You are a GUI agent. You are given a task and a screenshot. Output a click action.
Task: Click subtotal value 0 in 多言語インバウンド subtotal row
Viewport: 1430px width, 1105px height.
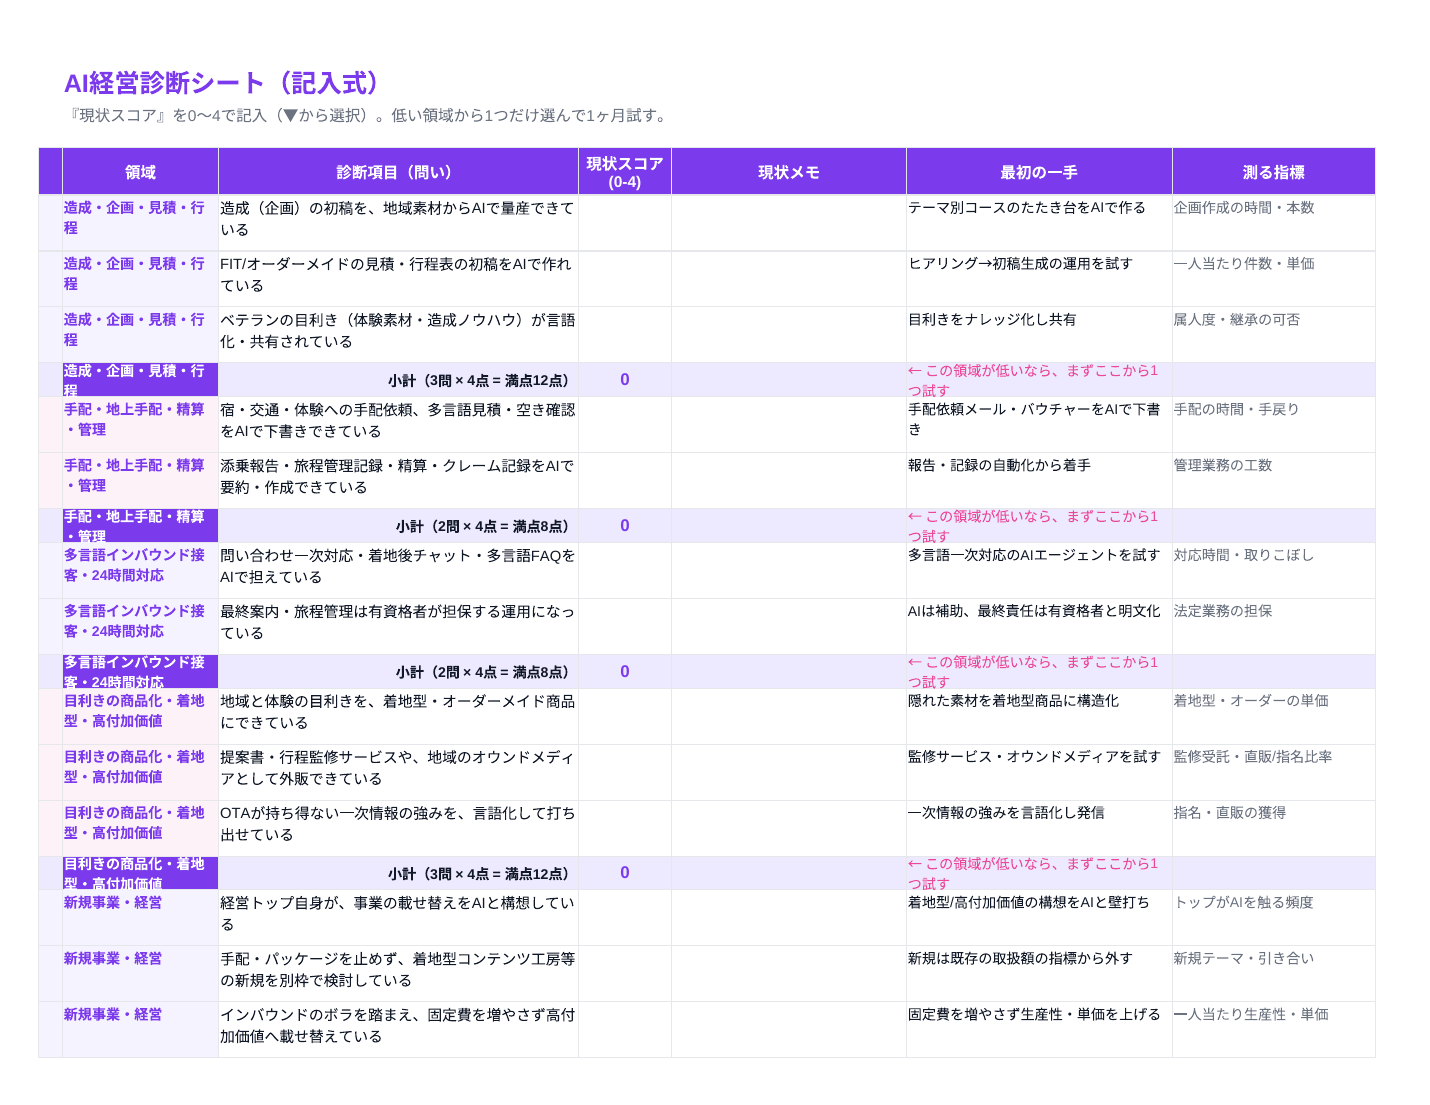pyautogui.click(x=625, y=672)
